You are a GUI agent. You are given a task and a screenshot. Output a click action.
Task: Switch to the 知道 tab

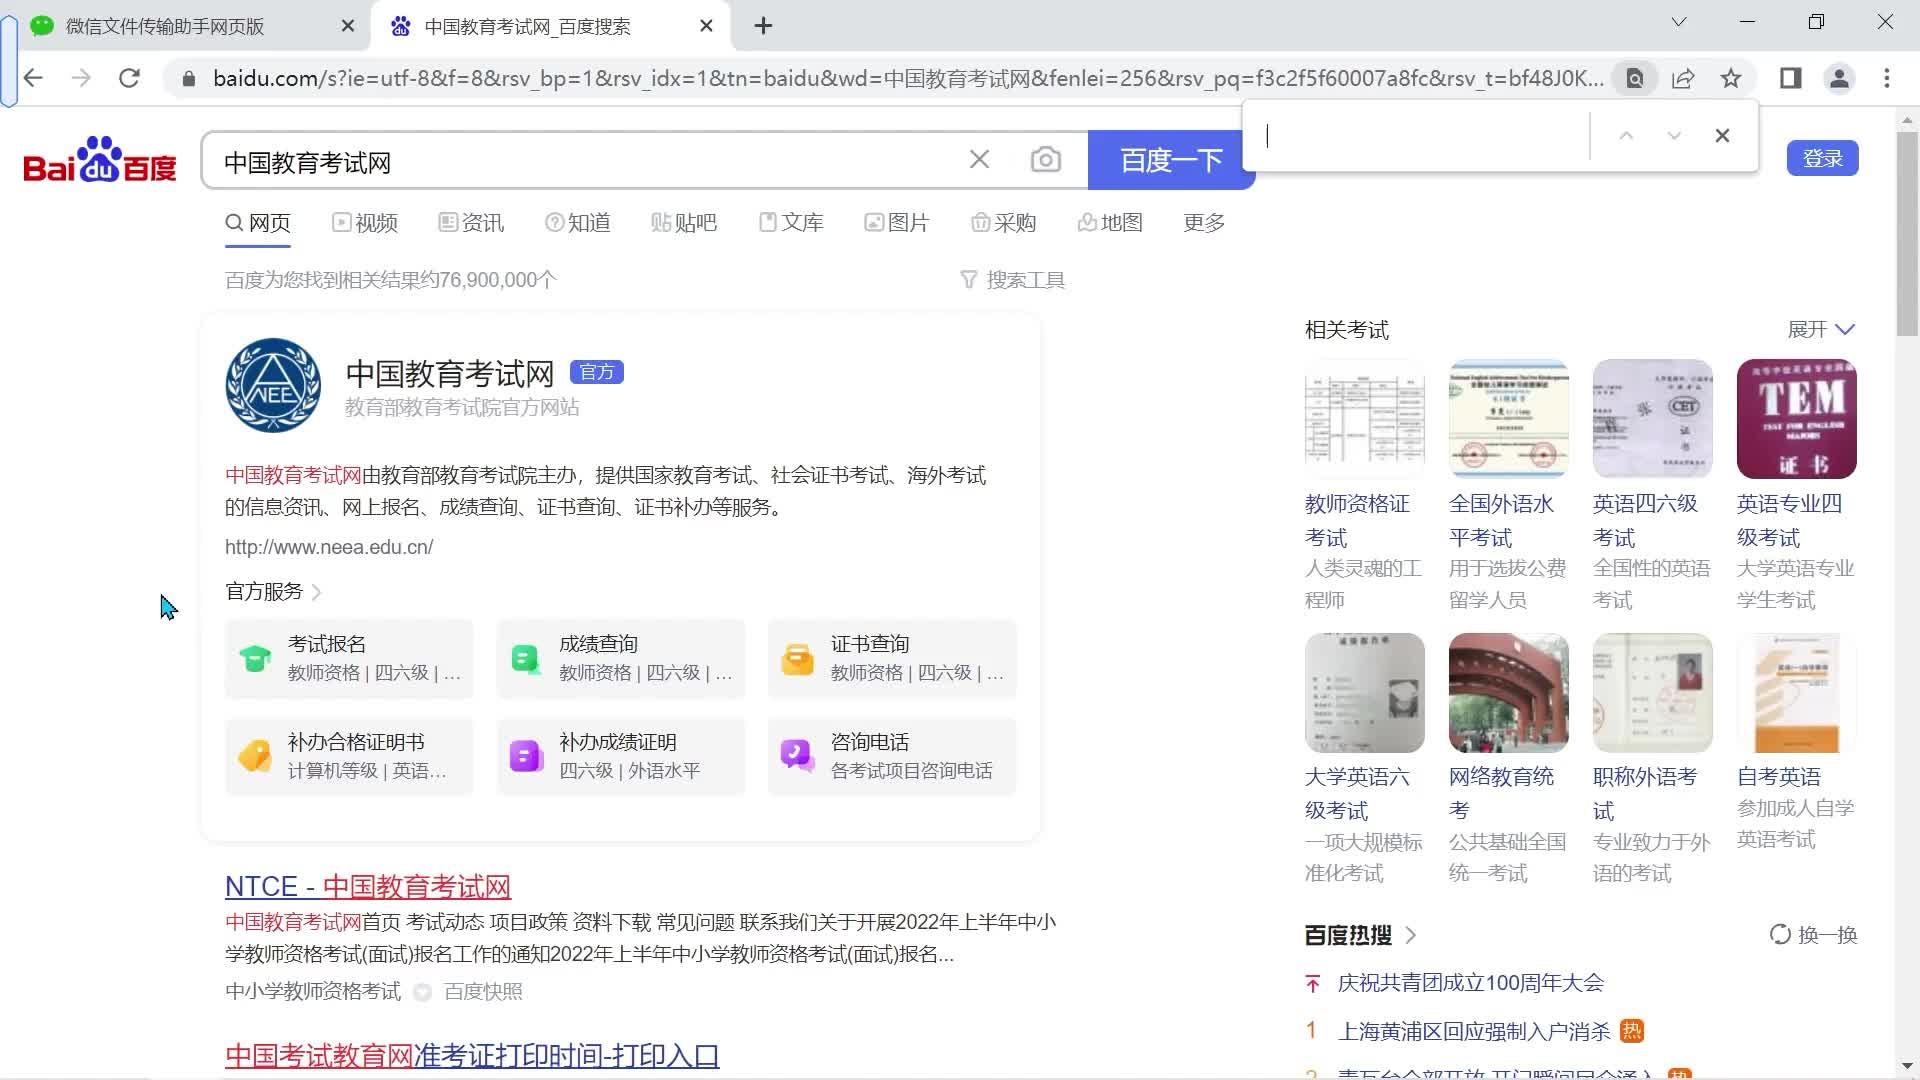tap(577, 223)
